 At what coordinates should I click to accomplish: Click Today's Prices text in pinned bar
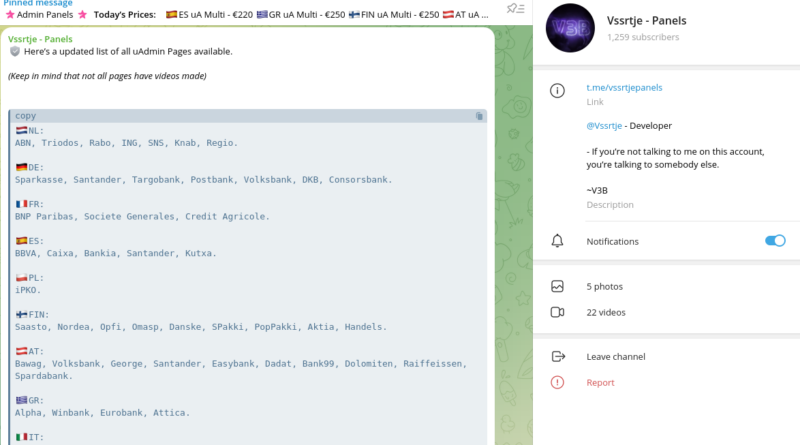(125, 15)
